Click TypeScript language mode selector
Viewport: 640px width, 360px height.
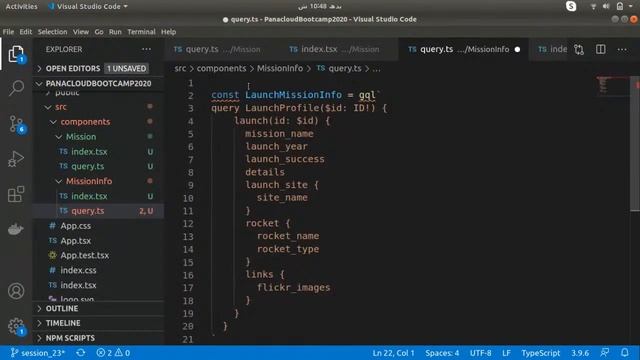540,353
